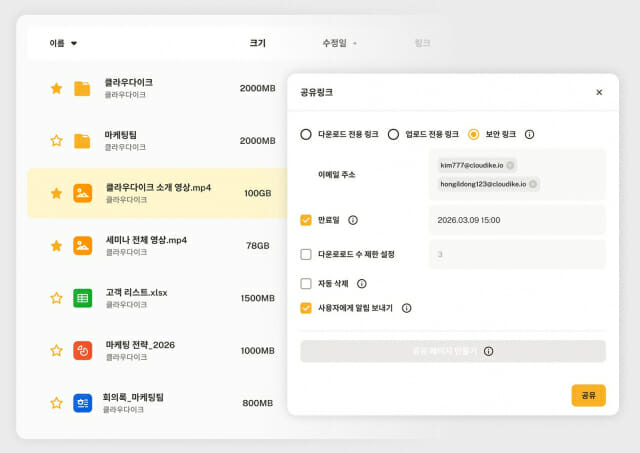Open the 클라우다이크 folder icon
This screenshot has height=453, width=640.
pyautogui.click(x=82, y=88)
